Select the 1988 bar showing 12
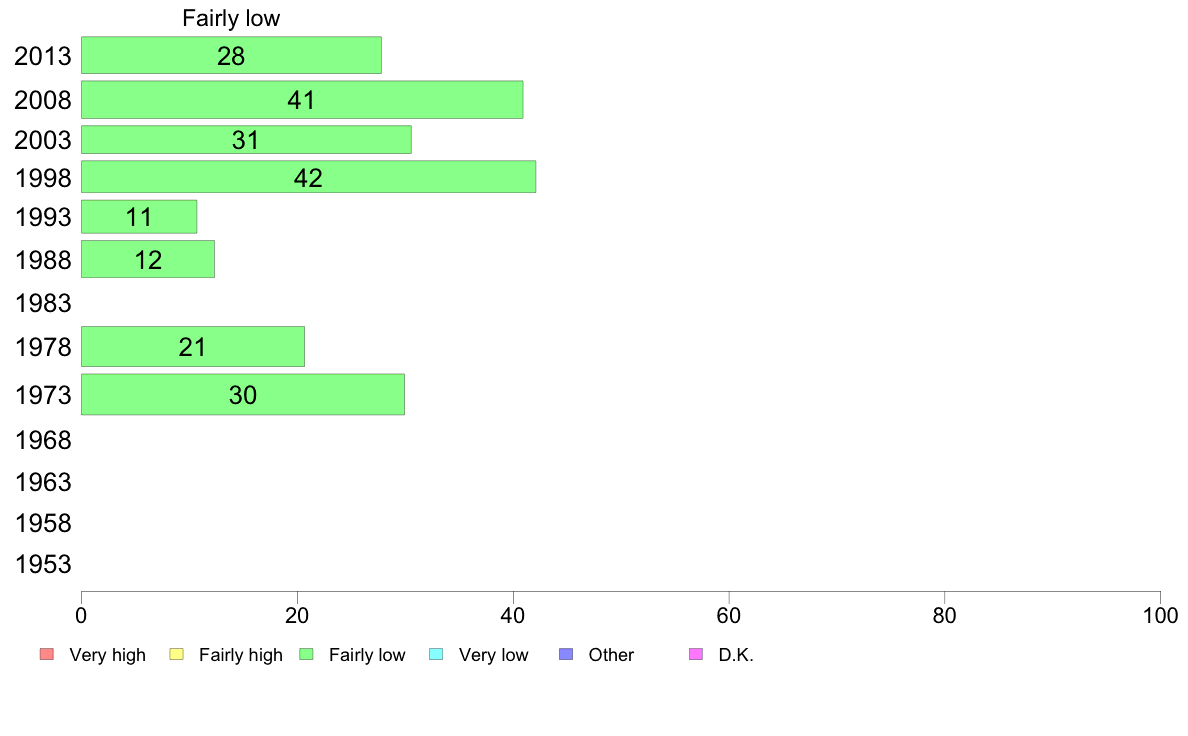This screenshot has width=1188, height=736. click(148, 259)
